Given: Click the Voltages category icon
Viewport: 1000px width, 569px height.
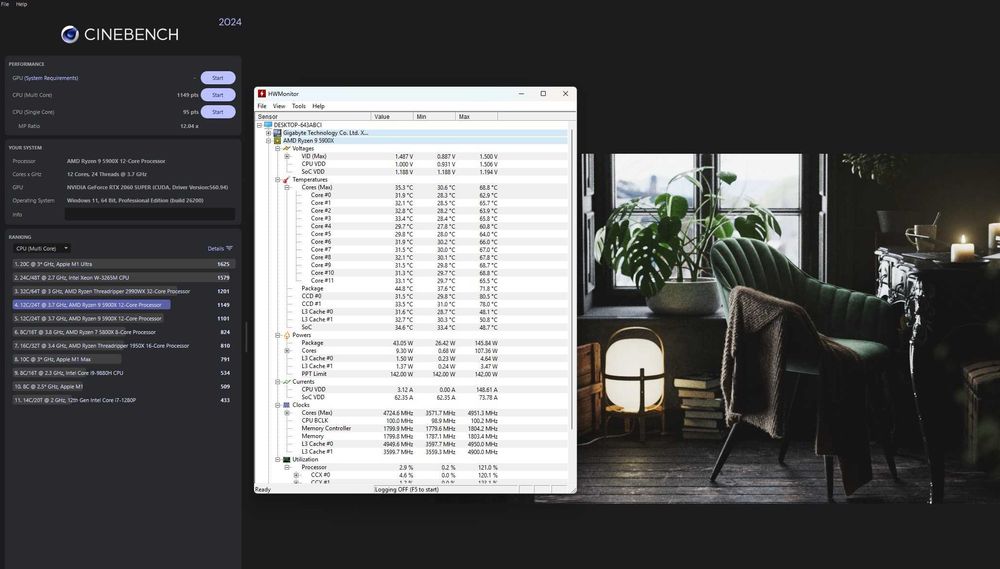Looking at the screenshot, I should pyautogui.click(x=286, y=149).
